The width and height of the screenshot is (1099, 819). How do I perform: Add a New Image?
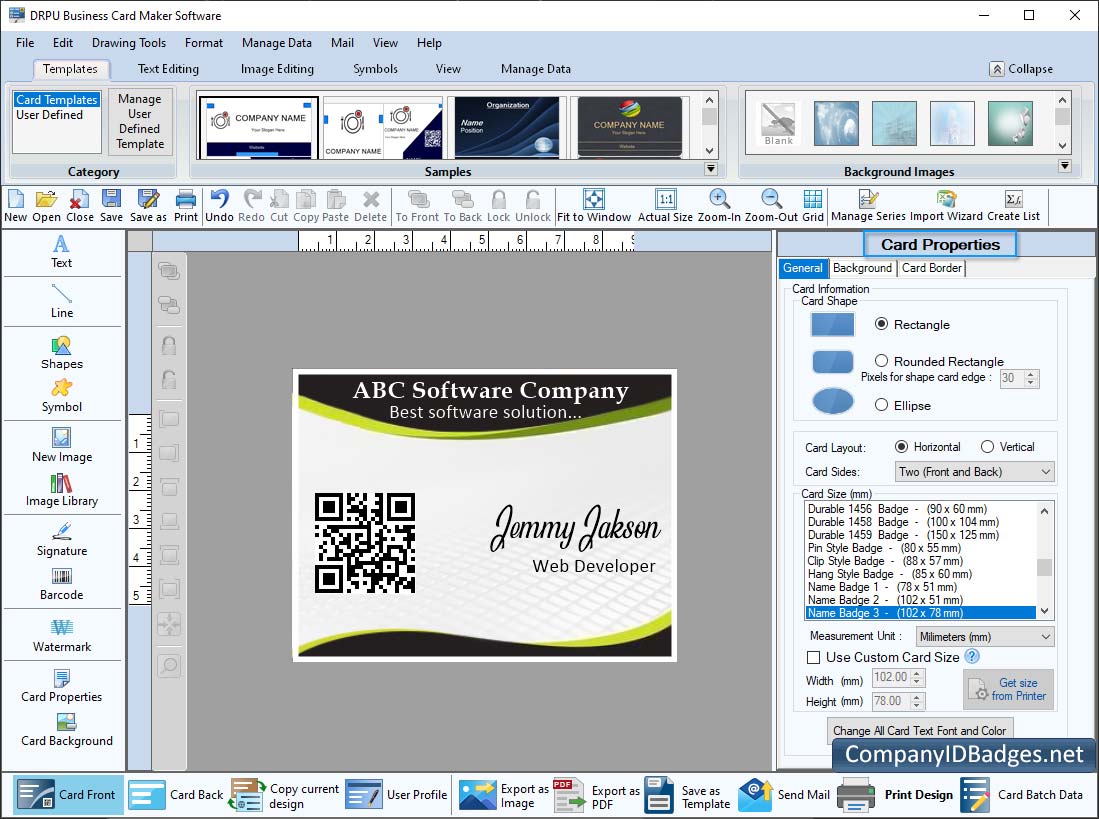pos(61,446)
